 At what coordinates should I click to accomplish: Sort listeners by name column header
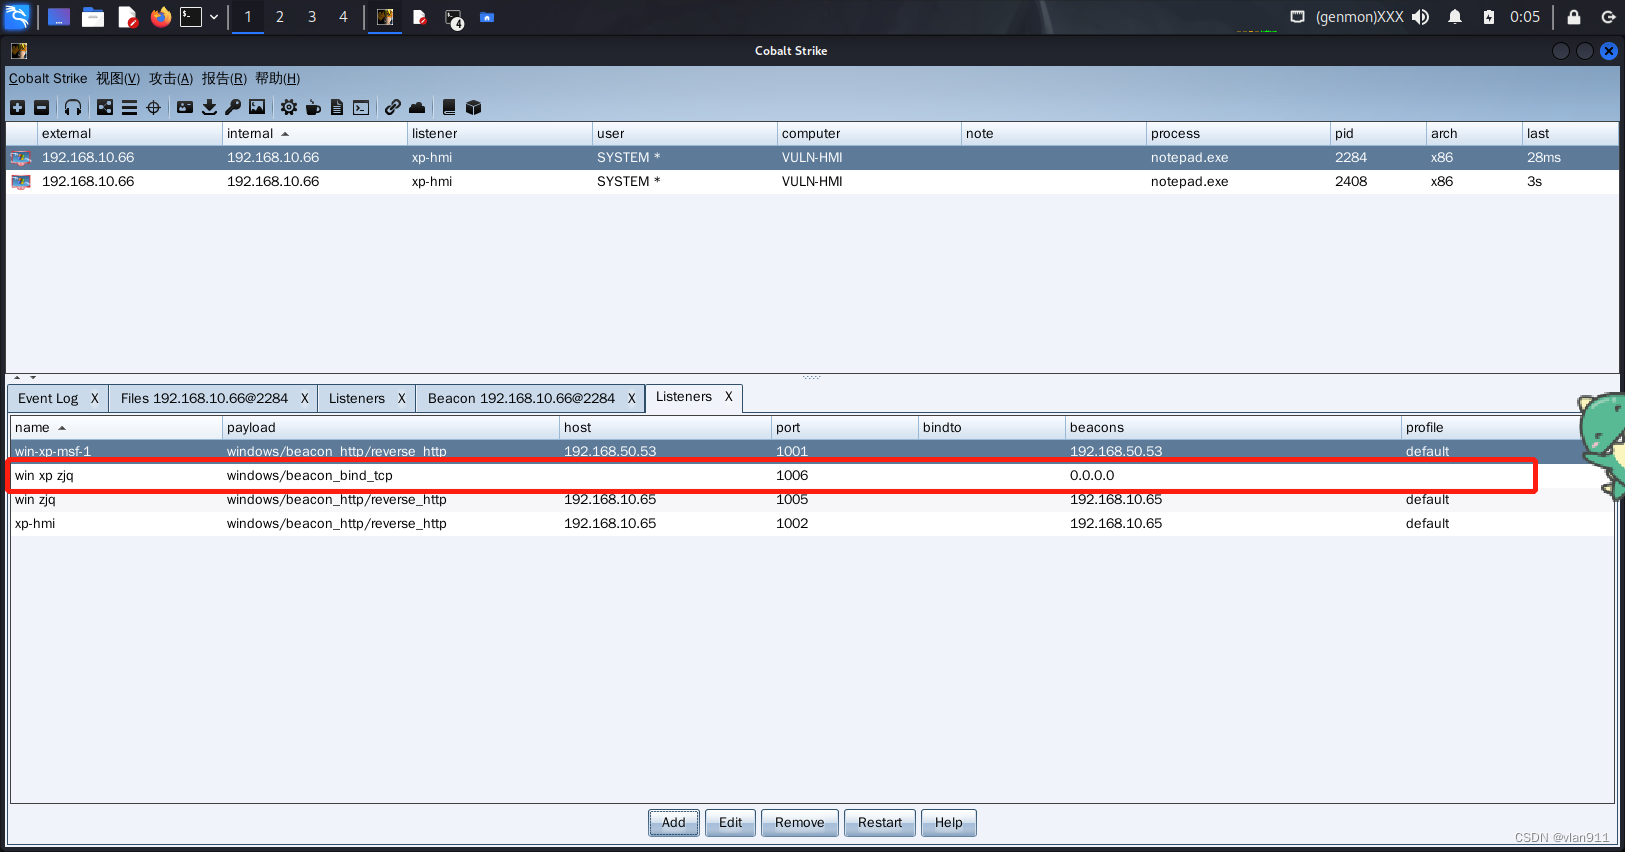click(116, 428)
